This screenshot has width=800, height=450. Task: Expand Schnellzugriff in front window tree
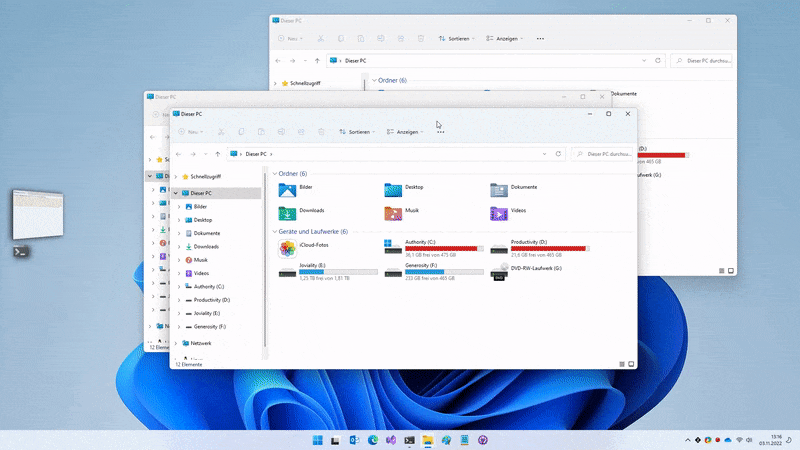(x=176, y=177)
